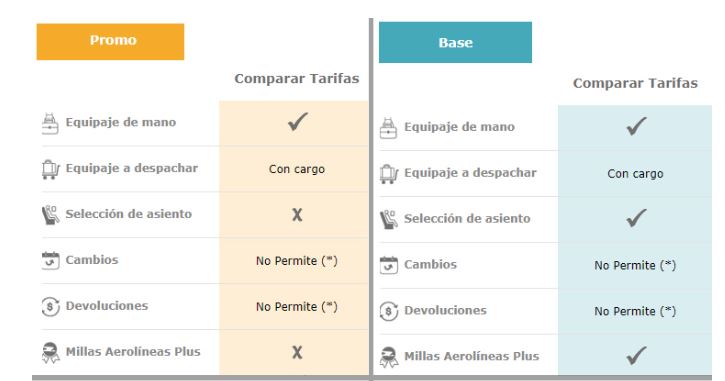The image size is (725, 381).
Task: Open Comparar Tarifas in Promo column
Action: (x=297, y=79)
